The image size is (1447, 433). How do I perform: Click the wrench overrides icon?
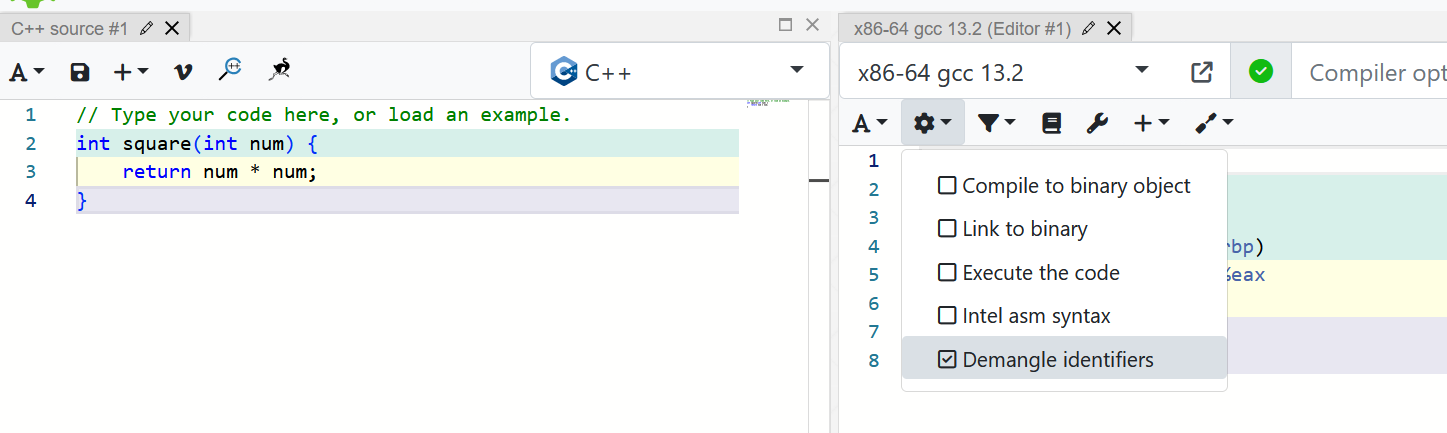pyautogui.click(x=1097, y=123)
